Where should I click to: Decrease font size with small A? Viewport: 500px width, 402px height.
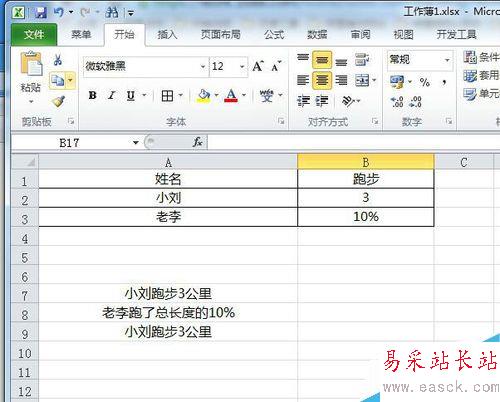pyautogui.click(x=276, y=67)
